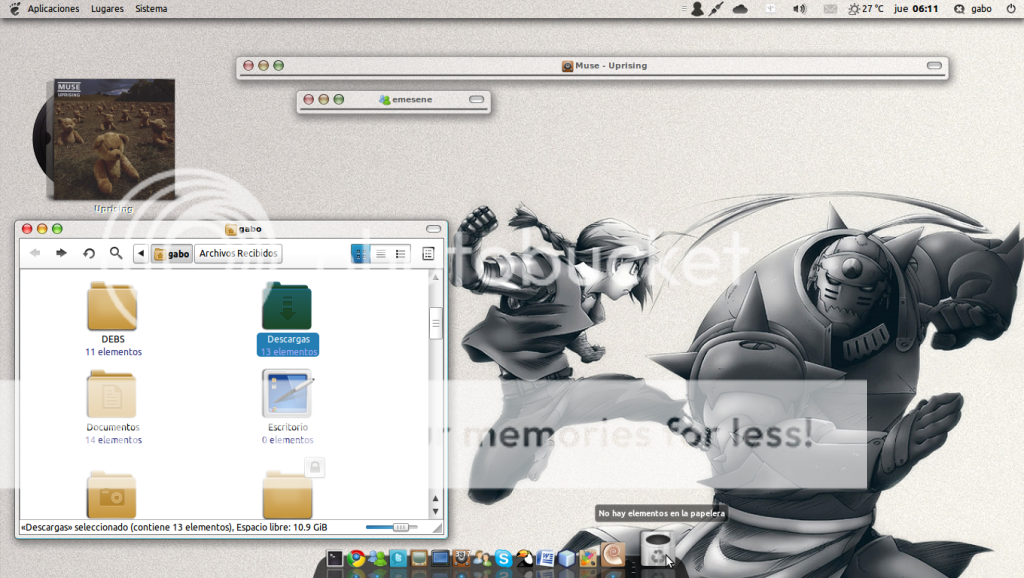Open the gabo user session menu
Viewport: 1024px width, 578px height.
[x=973, y=9]
